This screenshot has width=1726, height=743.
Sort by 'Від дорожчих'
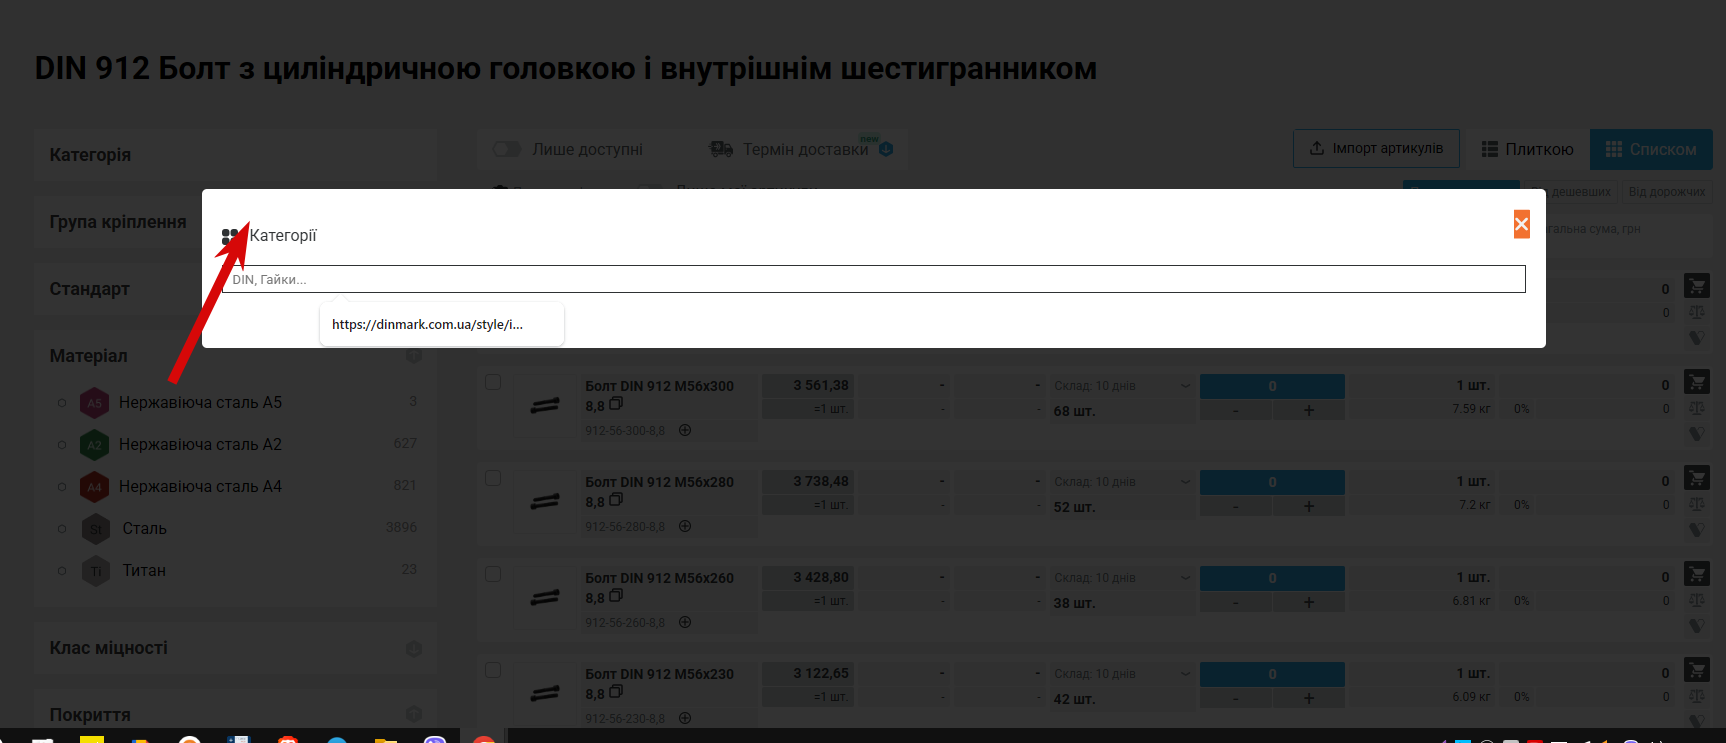(x=1667, y=192)
